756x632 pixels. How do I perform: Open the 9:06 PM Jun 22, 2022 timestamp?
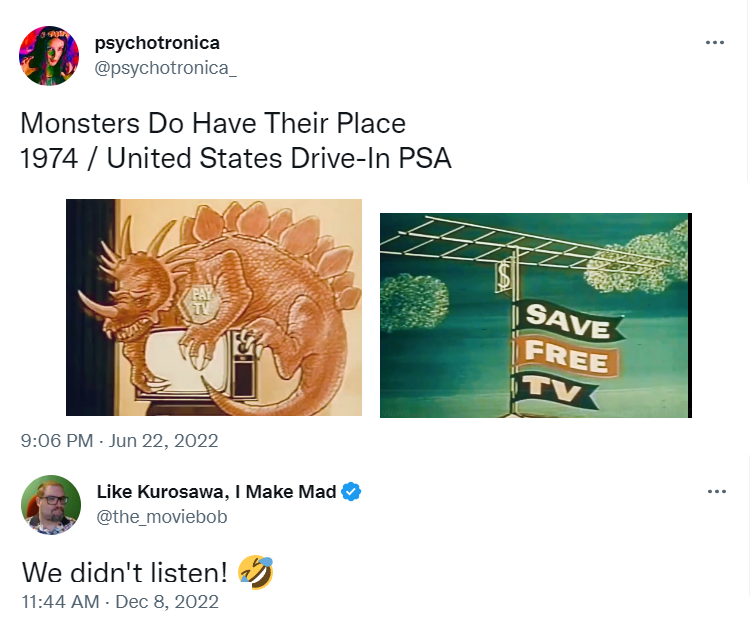coord(120,441)
